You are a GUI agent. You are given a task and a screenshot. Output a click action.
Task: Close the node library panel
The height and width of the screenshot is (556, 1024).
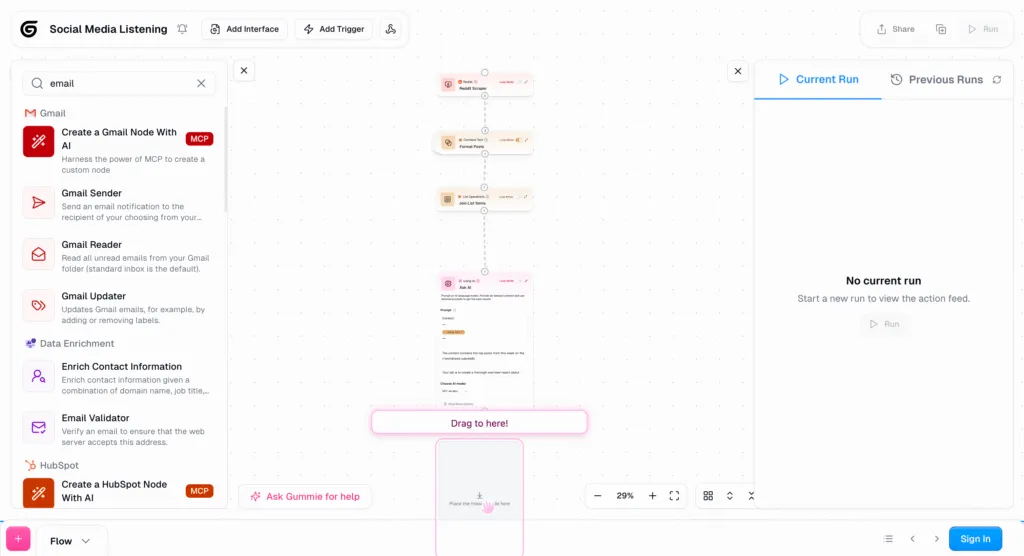point(244,71)
